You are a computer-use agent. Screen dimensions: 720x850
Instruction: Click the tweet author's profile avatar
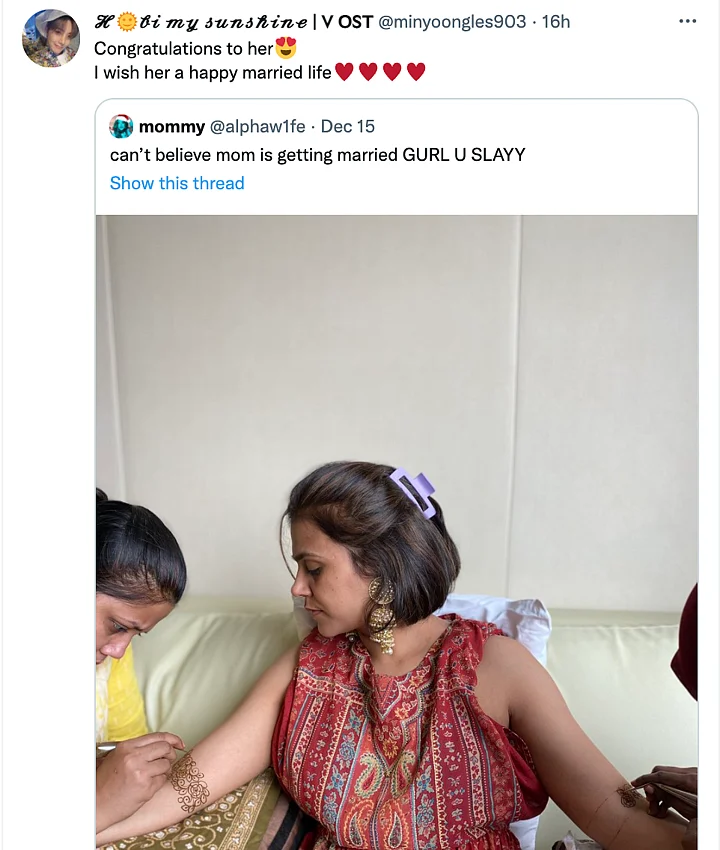(50, 38)
